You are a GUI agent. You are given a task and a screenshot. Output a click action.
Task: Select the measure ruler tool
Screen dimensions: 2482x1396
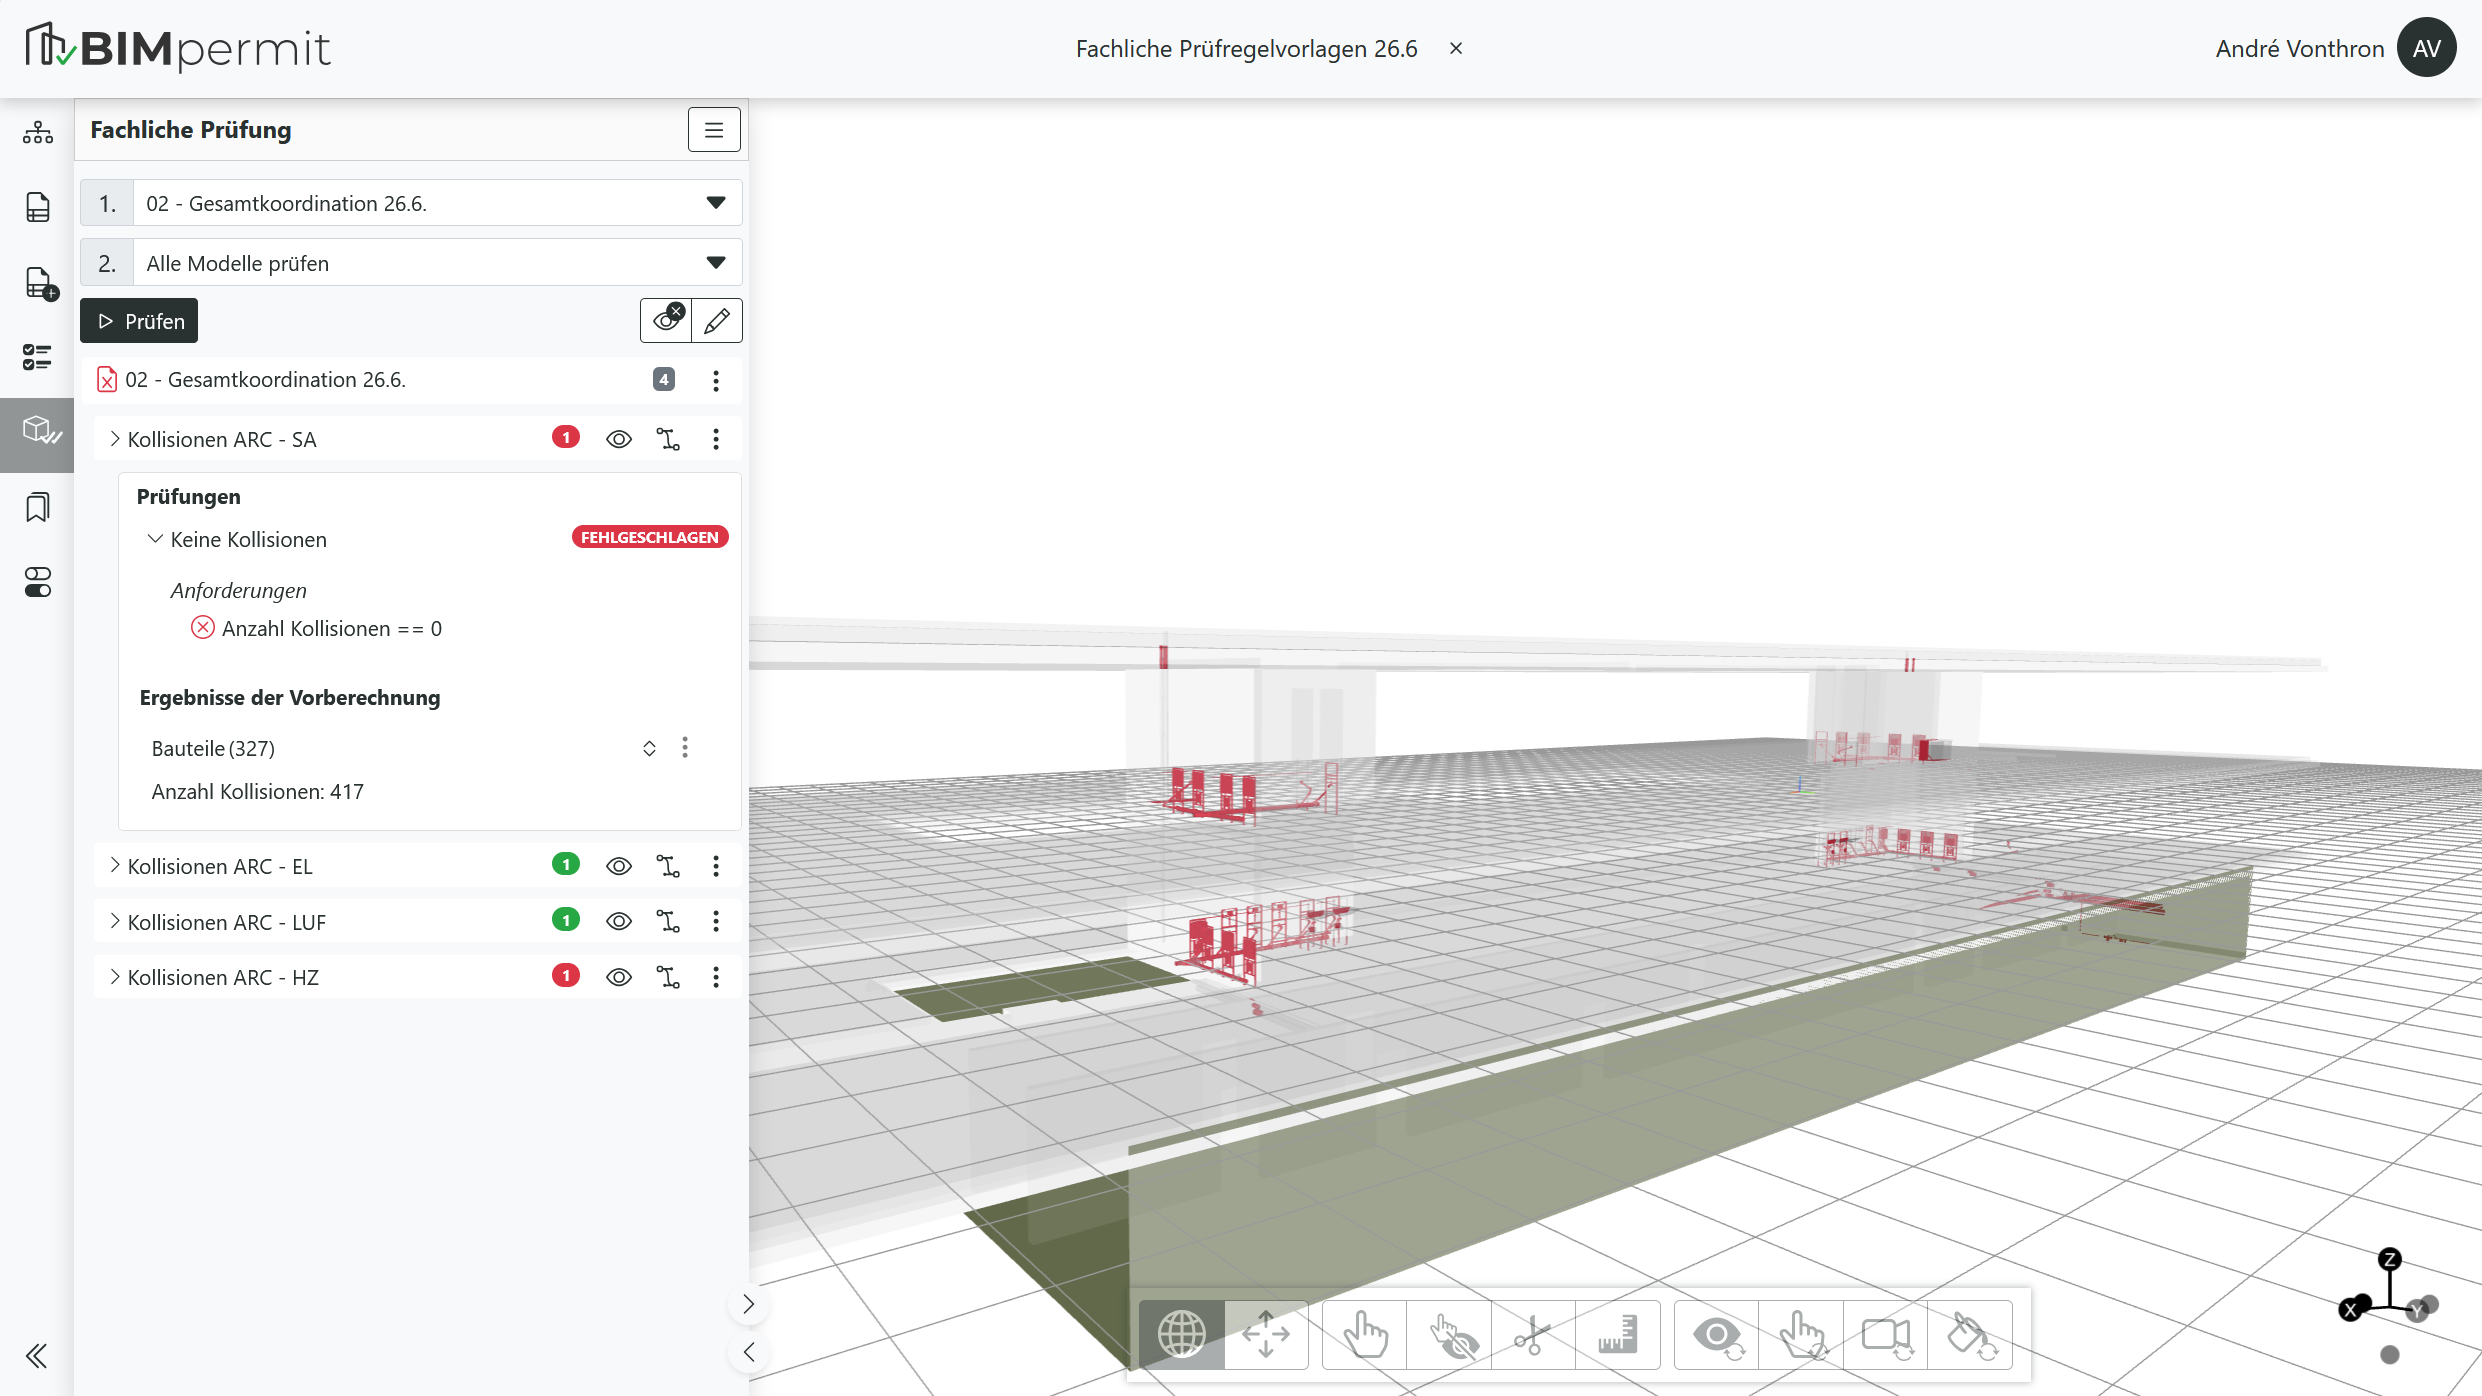(x=1617, y=1335)
